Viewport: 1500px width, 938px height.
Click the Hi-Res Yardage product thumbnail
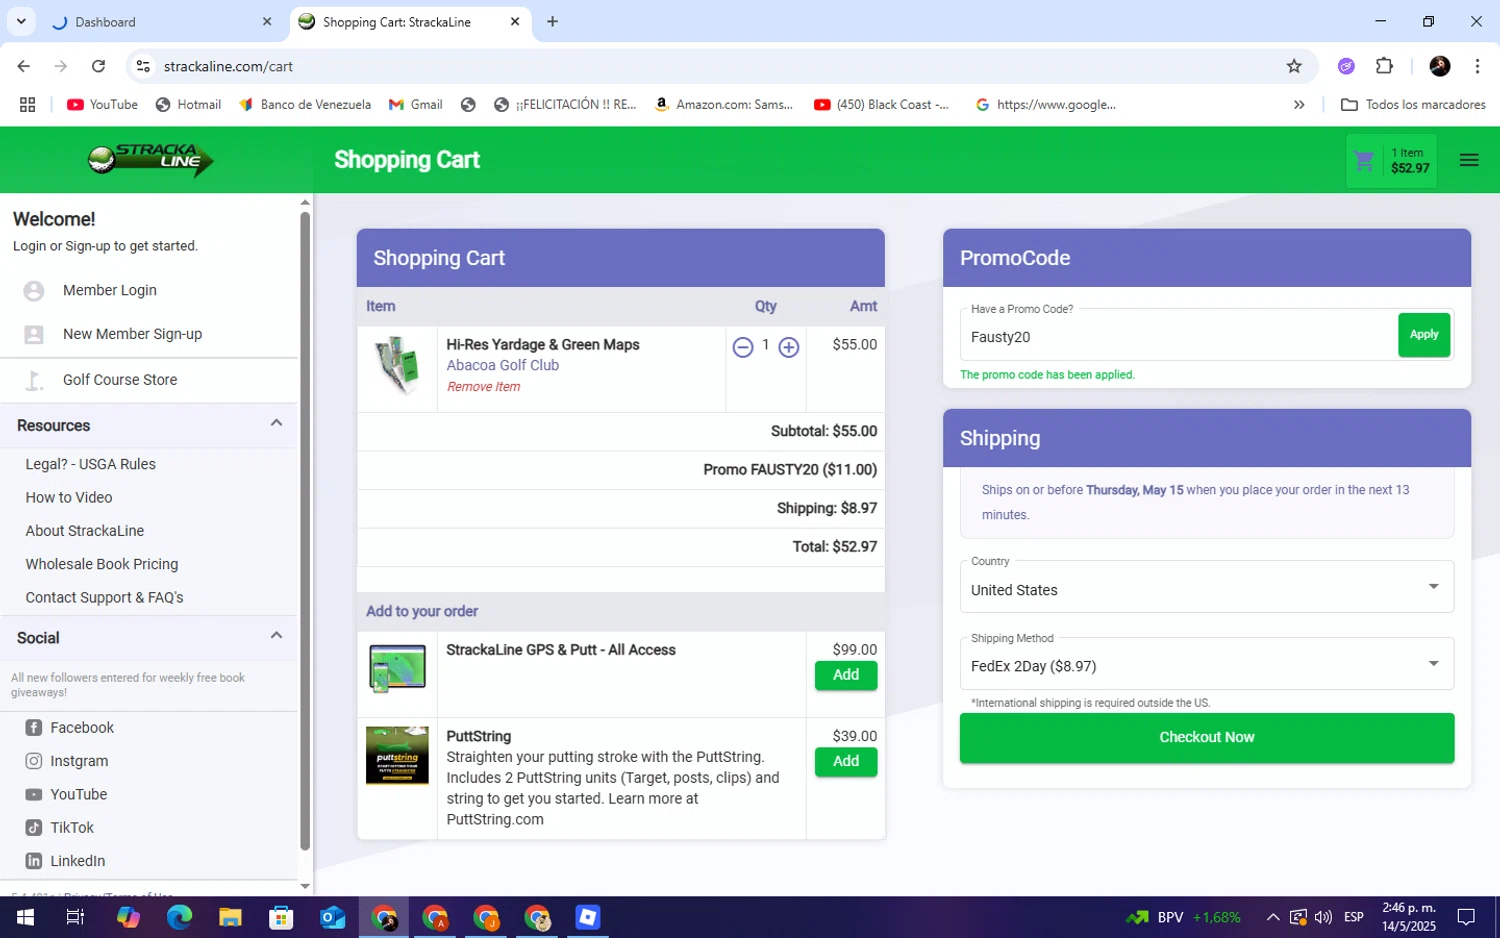[x=397, y=366]
